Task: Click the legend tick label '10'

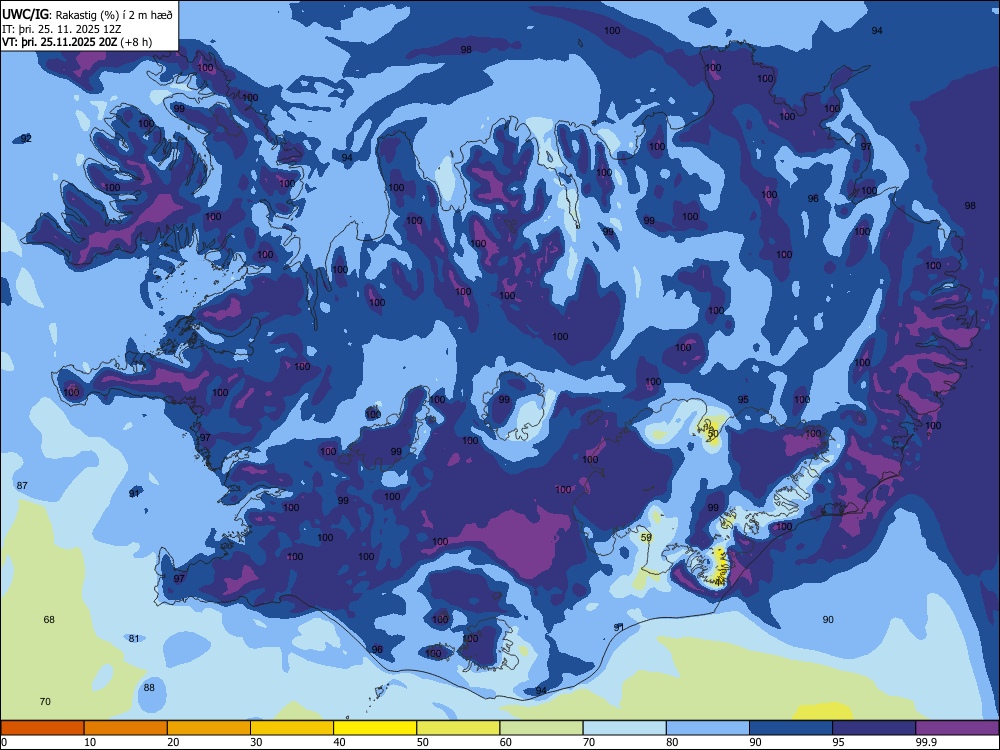Action: coord(90,742)
